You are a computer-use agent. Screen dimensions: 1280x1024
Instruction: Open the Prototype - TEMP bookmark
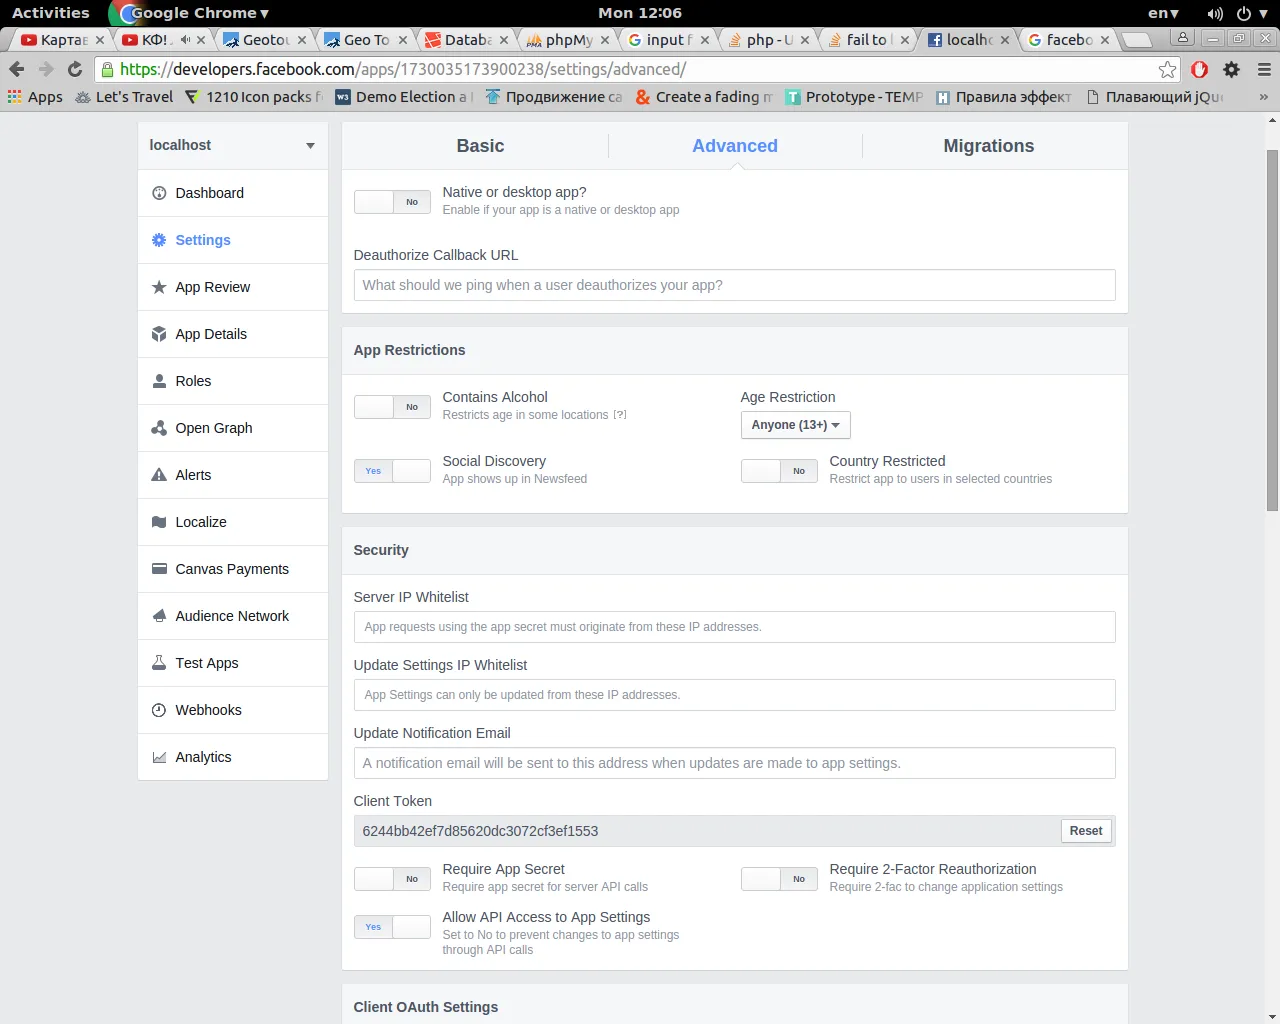[x=854, y=97]
